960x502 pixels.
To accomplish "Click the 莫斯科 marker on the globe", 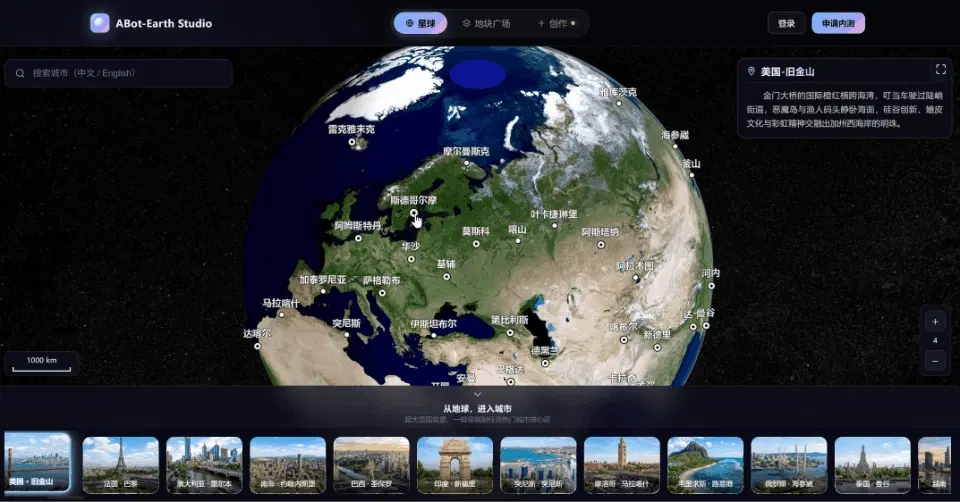I will [x=476, y=244].
